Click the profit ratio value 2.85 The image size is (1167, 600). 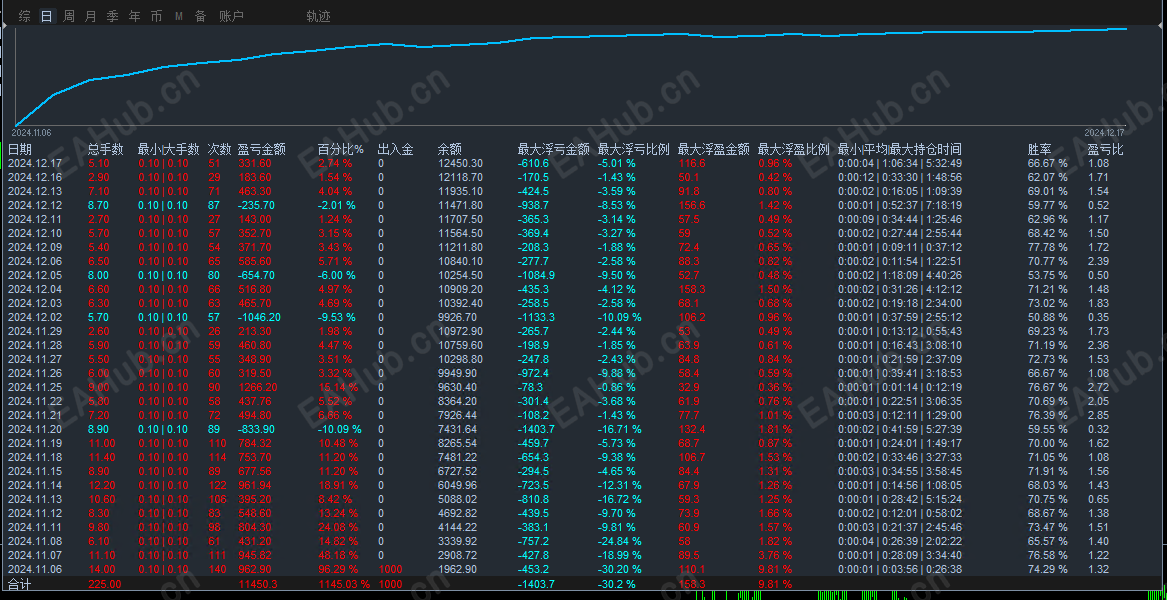(x=1099, y=415)
